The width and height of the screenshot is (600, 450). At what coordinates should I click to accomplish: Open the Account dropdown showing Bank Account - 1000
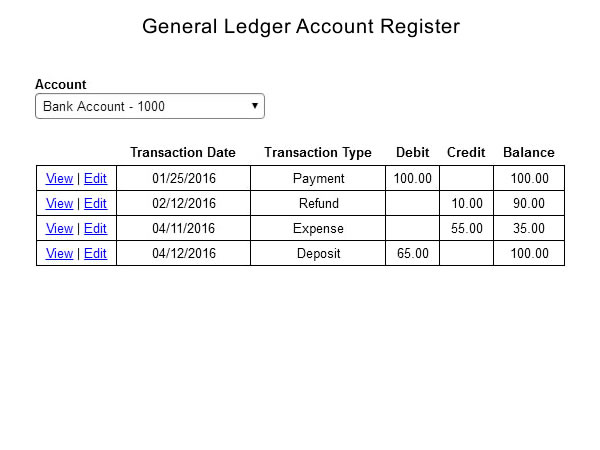point(150,106)
